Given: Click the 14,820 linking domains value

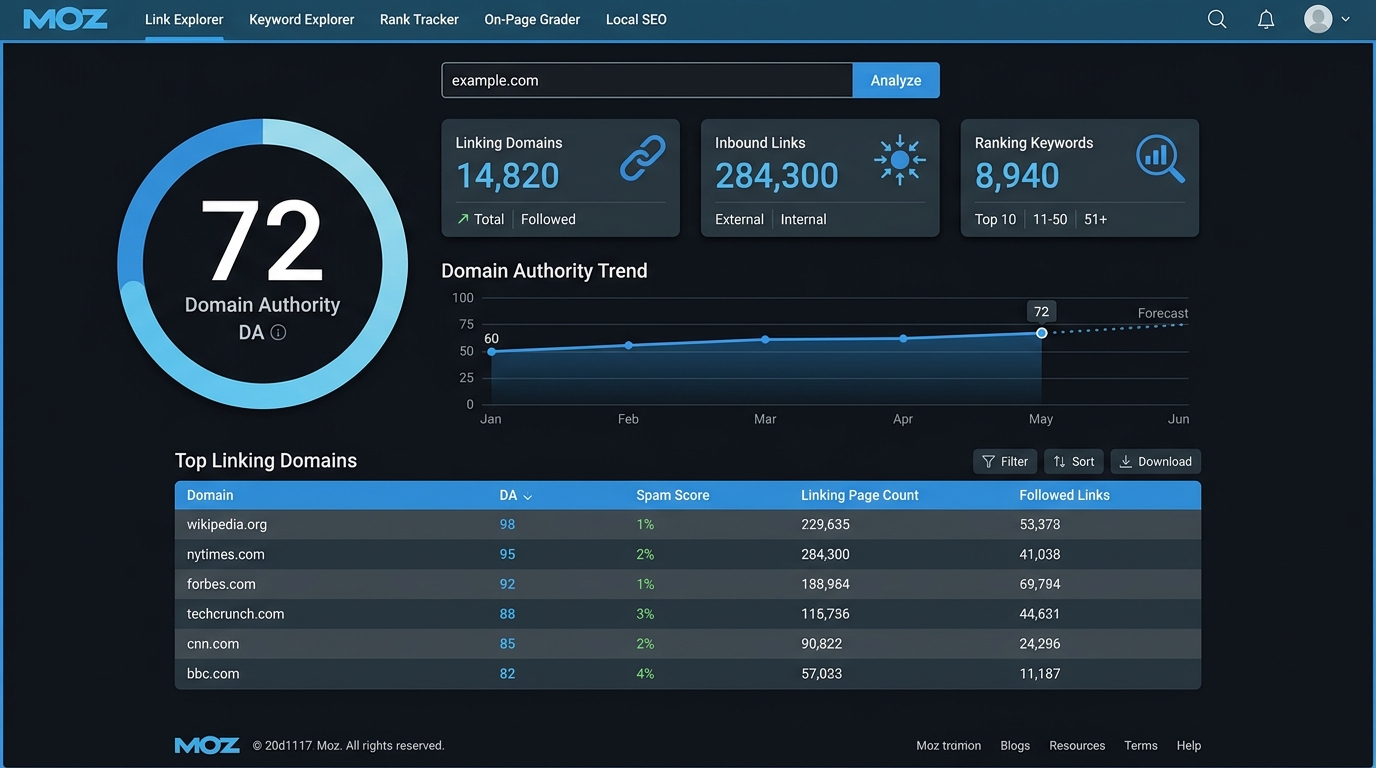Looking at the screenshot, I should (508, 176).
